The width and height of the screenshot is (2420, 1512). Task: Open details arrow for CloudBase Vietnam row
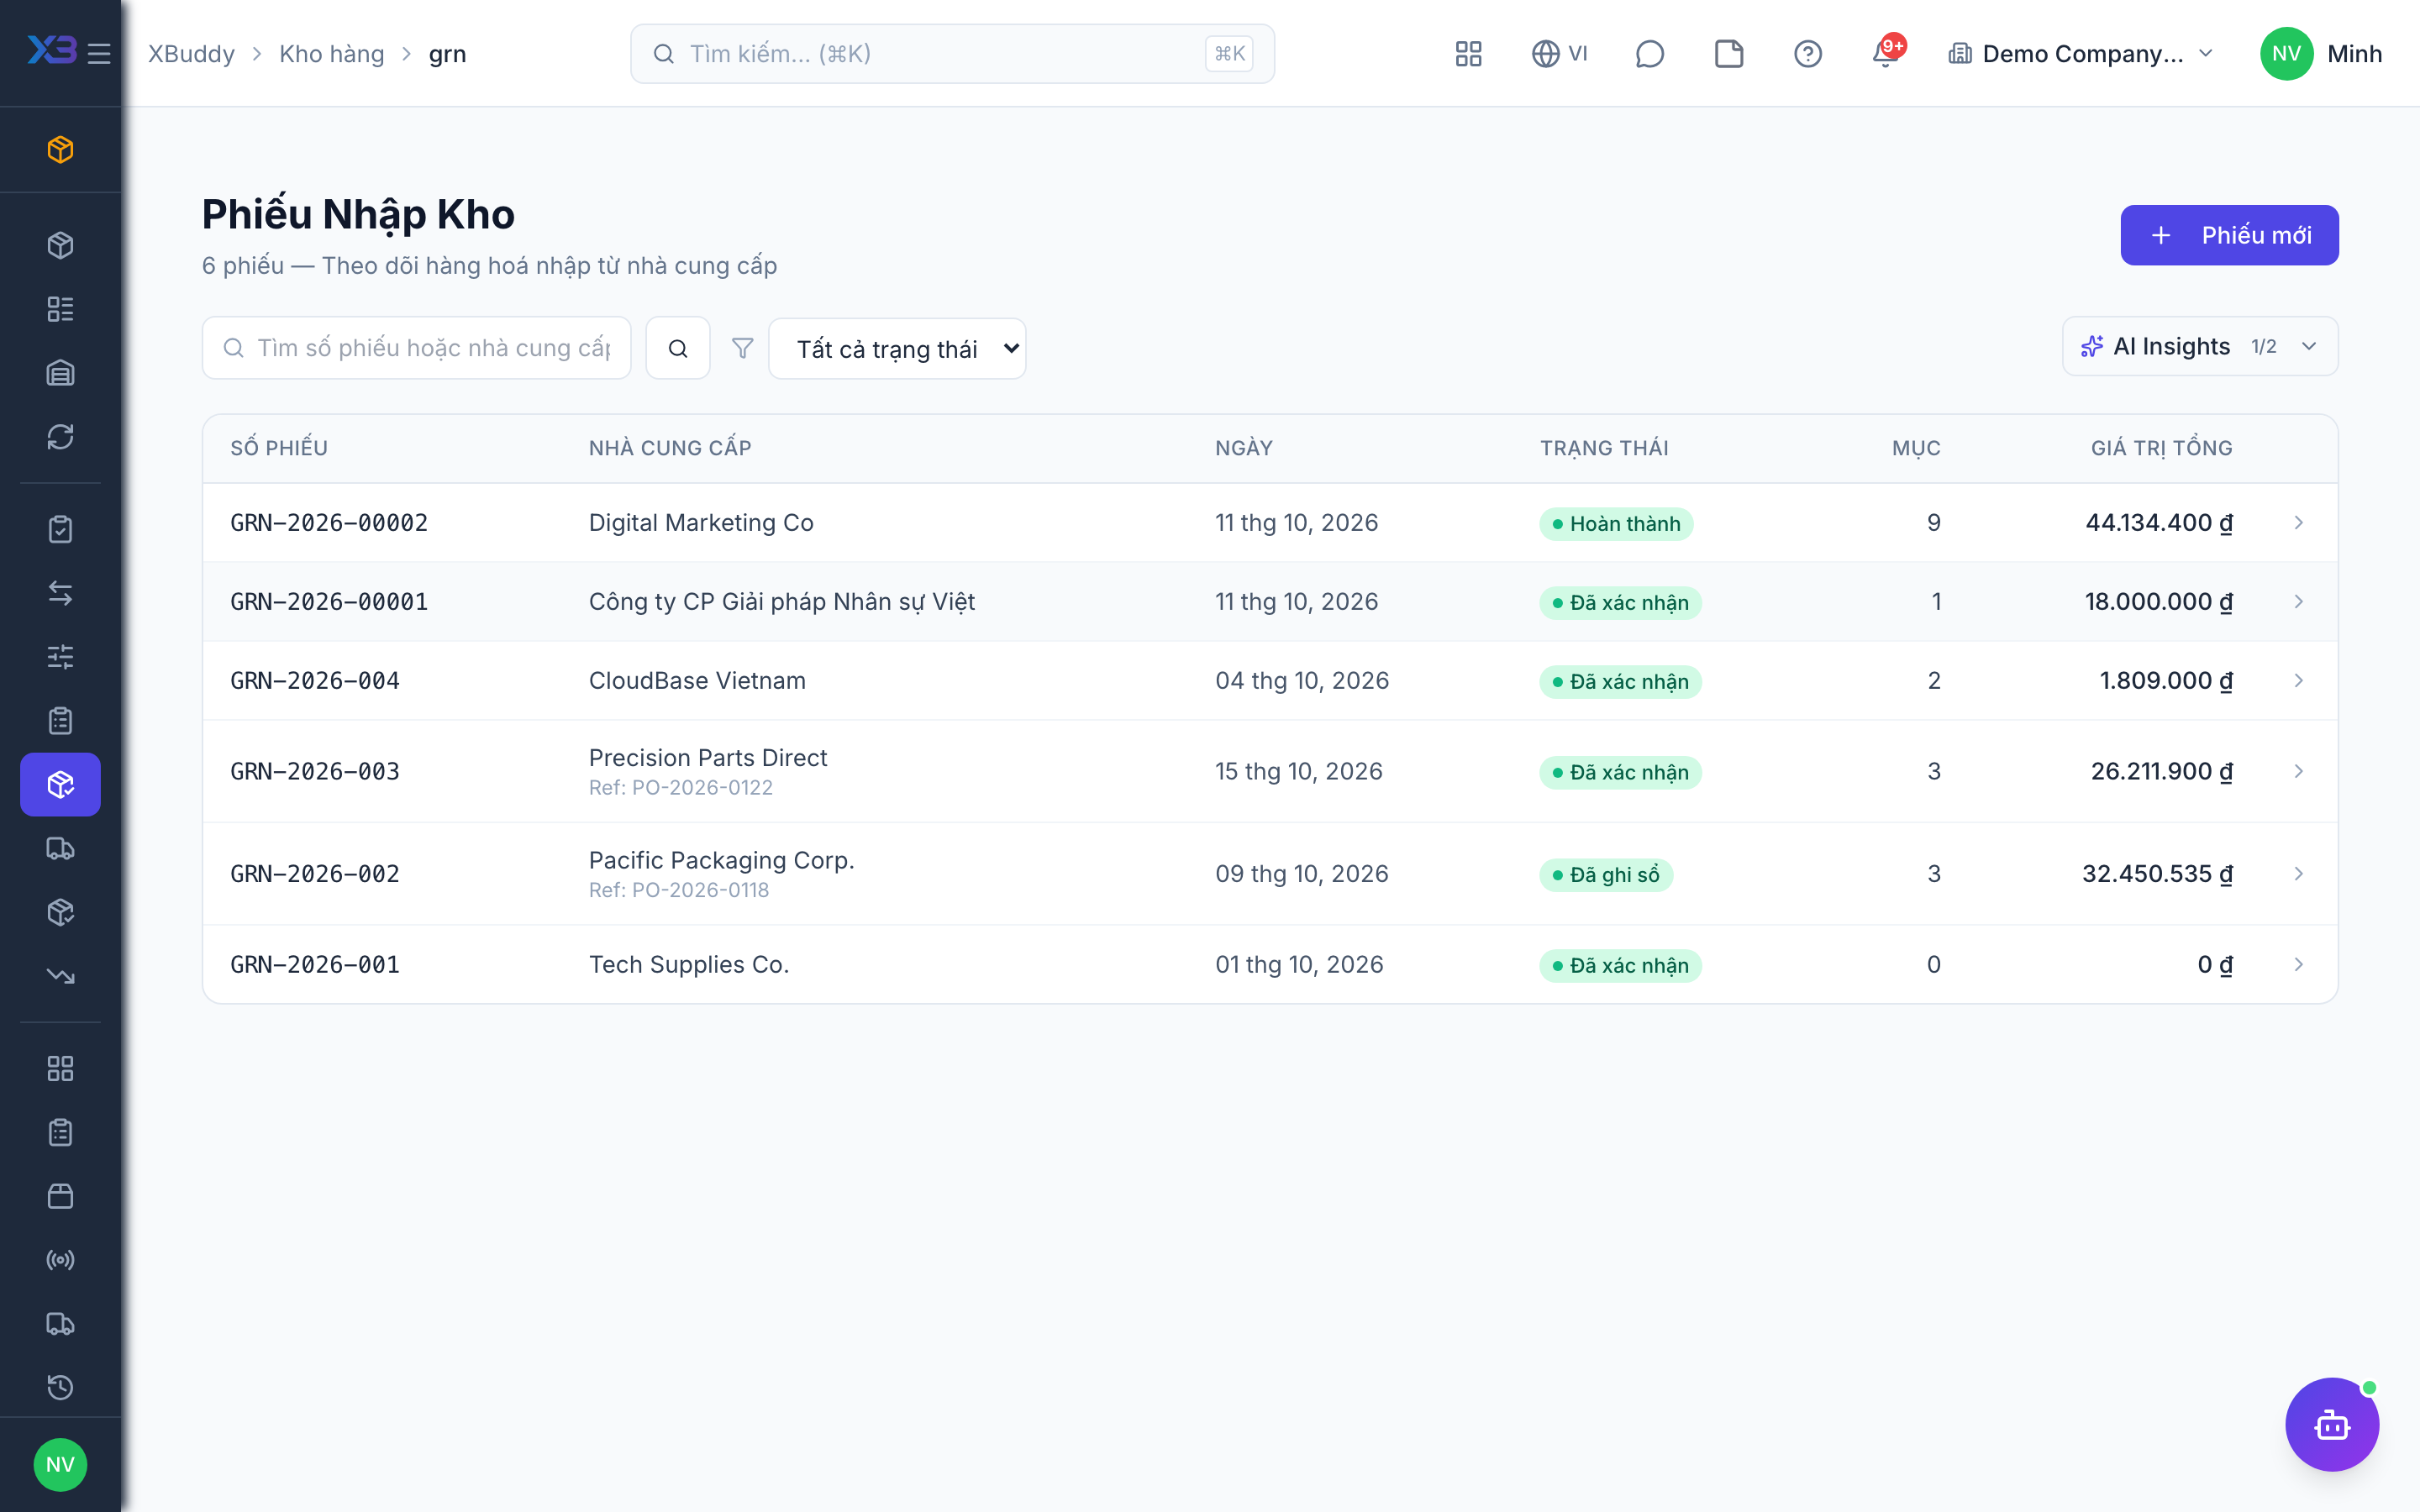tap(2298, 681)
